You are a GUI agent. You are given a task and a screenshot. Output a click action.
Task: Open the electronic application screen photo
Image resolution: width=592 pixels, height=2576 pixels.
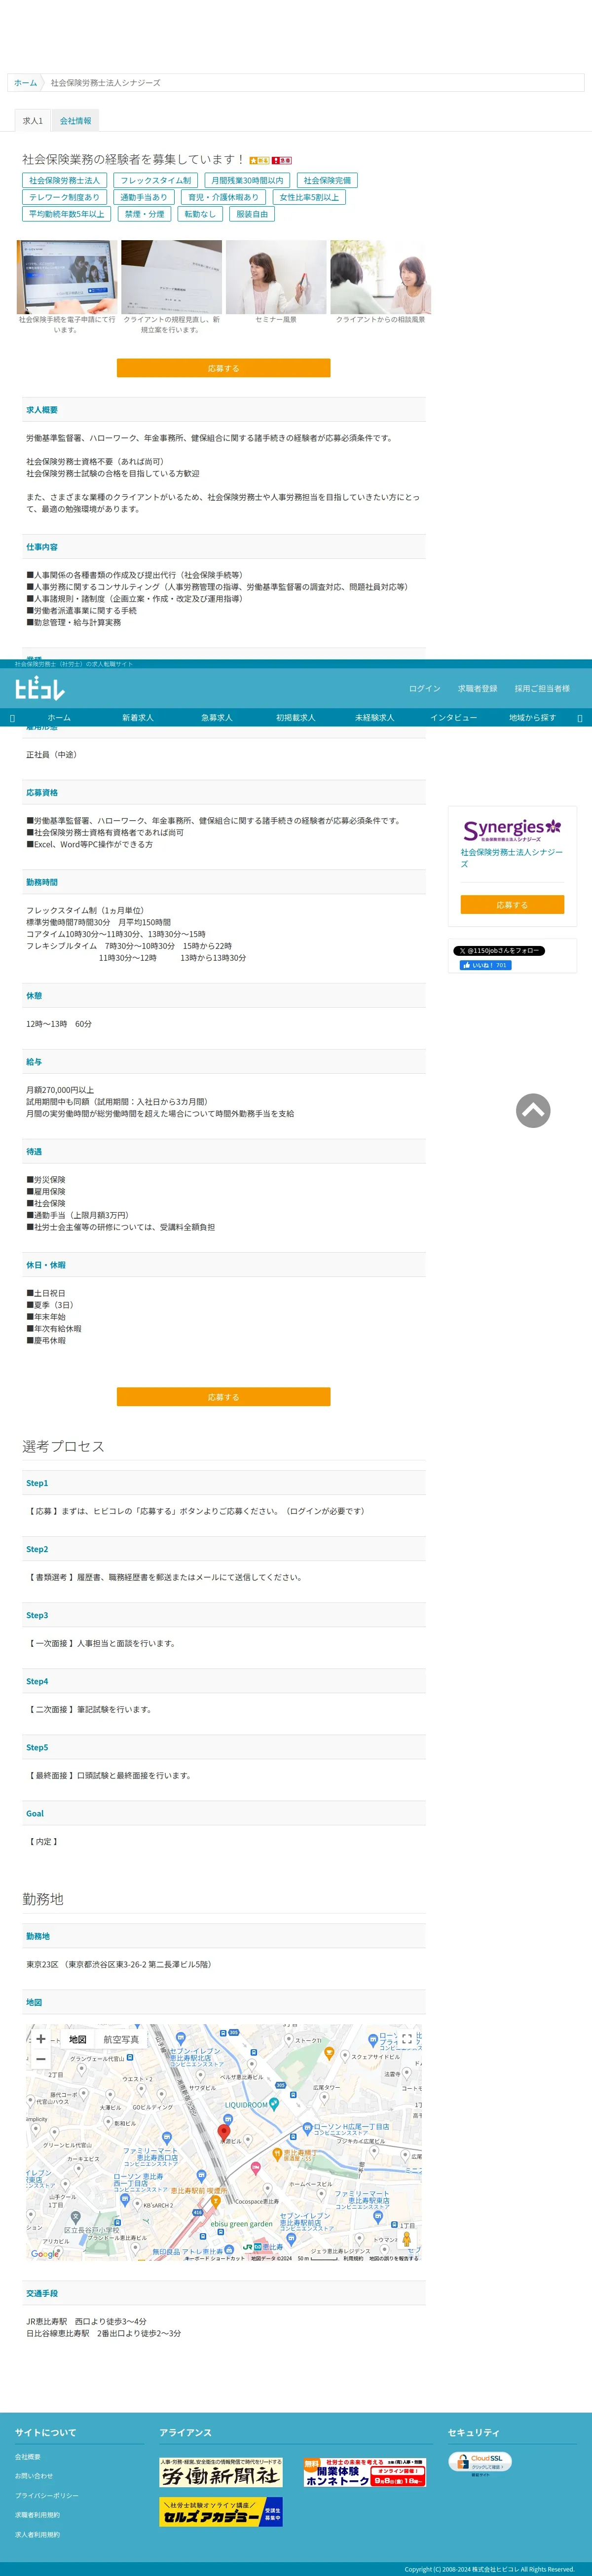(67, 277)
